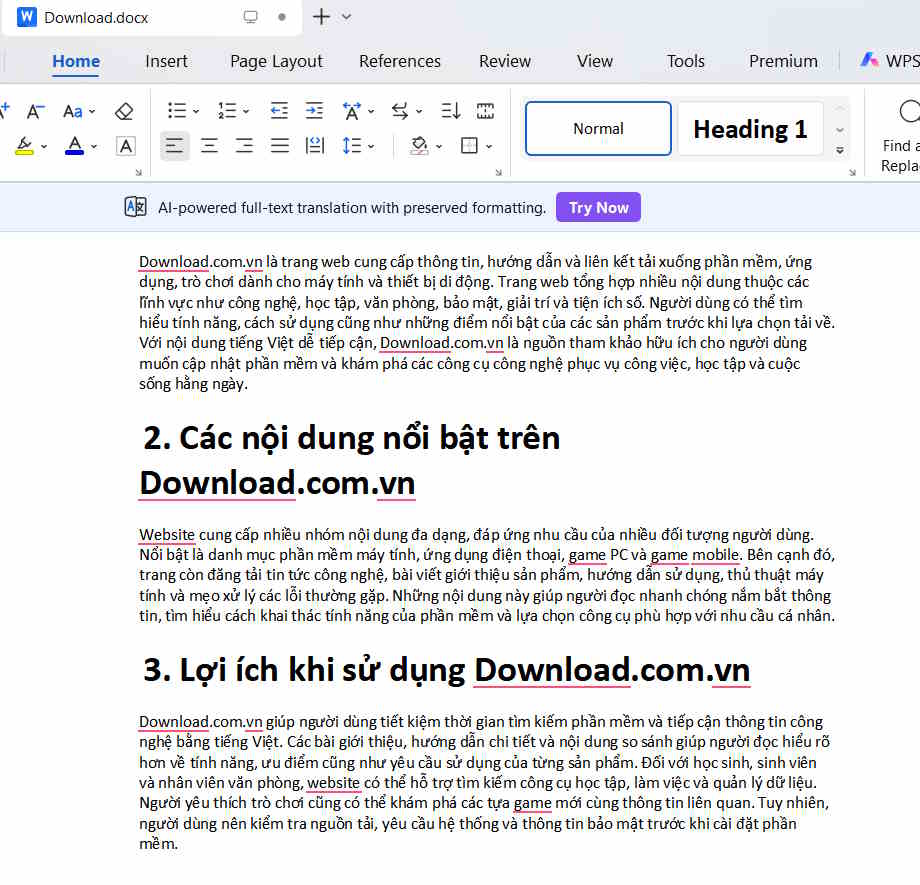Open the highlight color dropdown arrow
Screen dimensions: 920x885
click(x=44, y=146)
